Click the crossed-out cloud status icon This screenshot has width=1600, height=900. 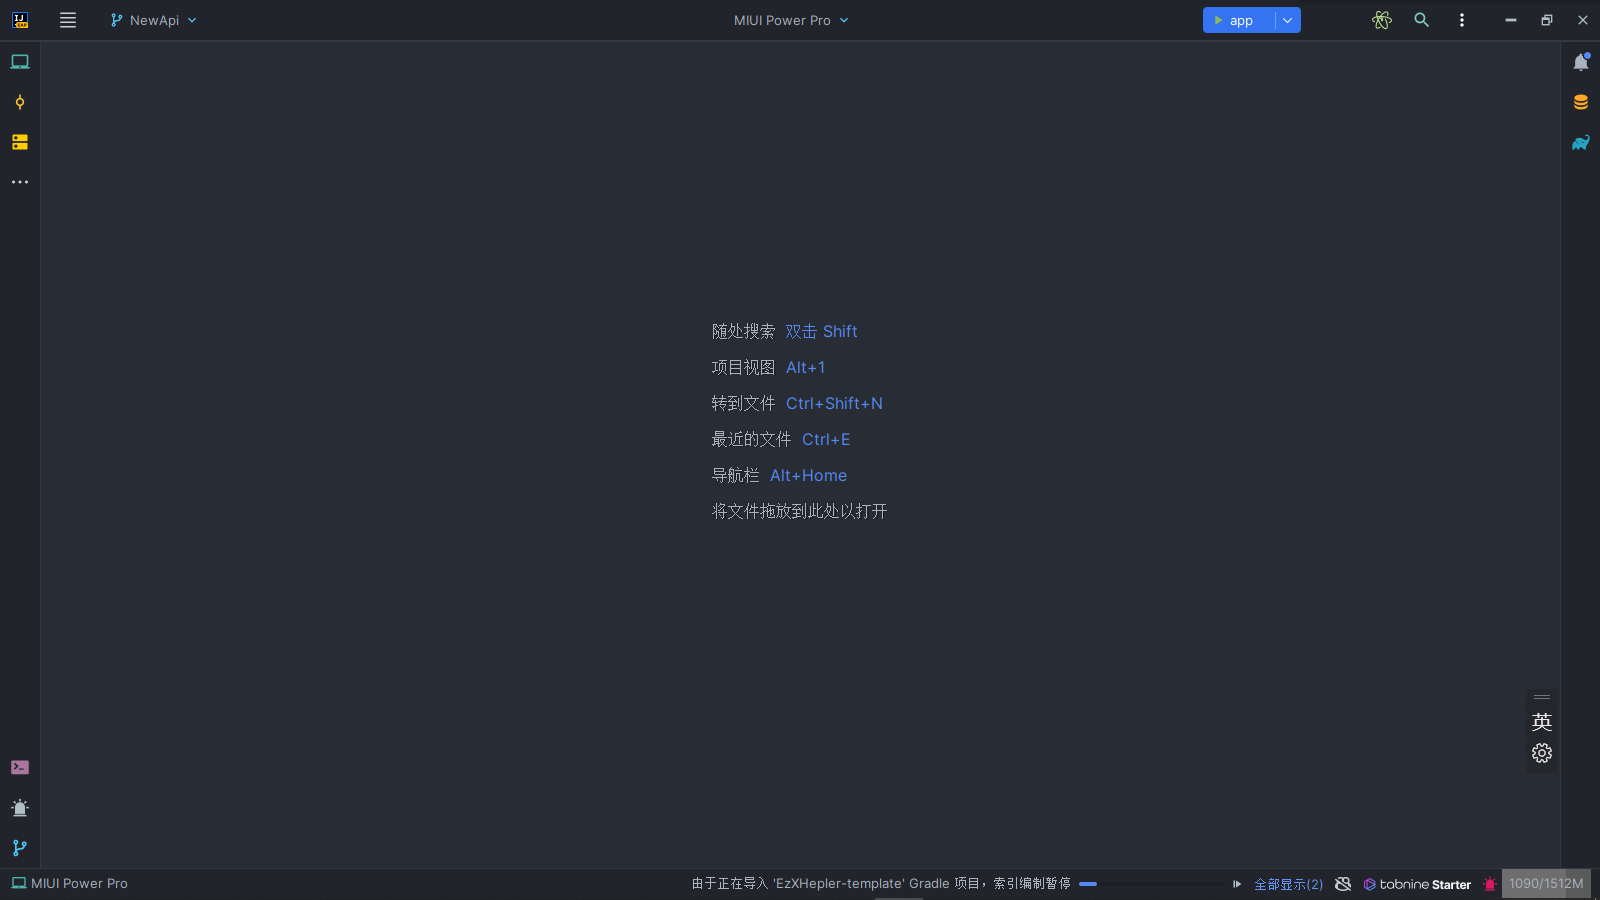click(1343, 884)
